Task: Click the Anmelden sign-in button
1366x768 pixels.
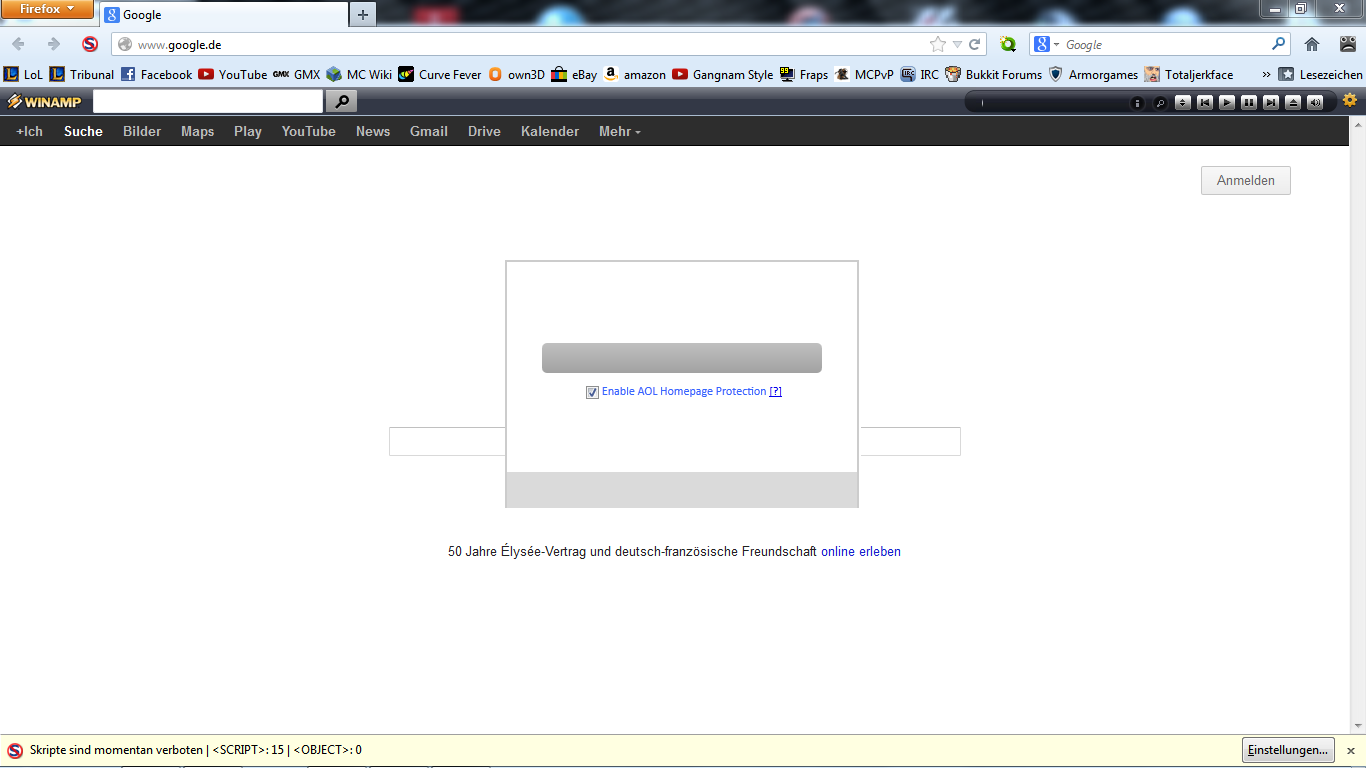Action: click(x=1246, y=181)
